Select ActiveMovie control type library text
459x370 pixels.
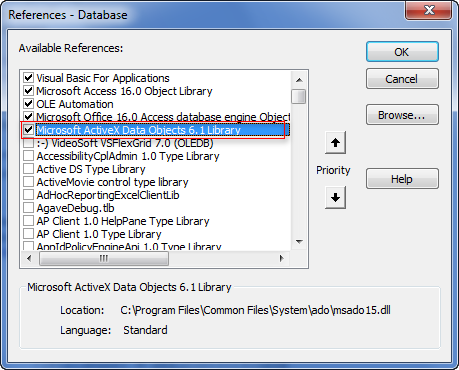tap(112, 182)
